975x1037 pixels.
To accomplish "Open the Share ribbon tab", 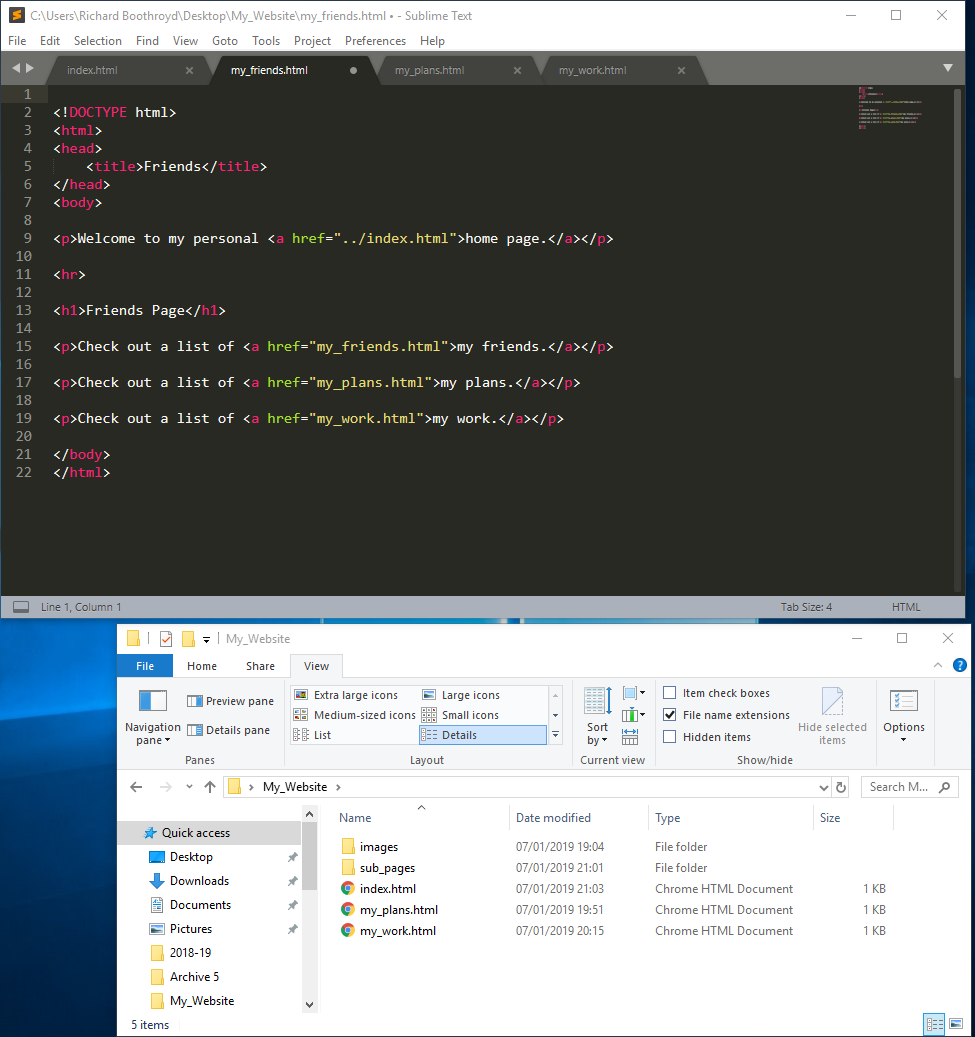I will point(260,666).
